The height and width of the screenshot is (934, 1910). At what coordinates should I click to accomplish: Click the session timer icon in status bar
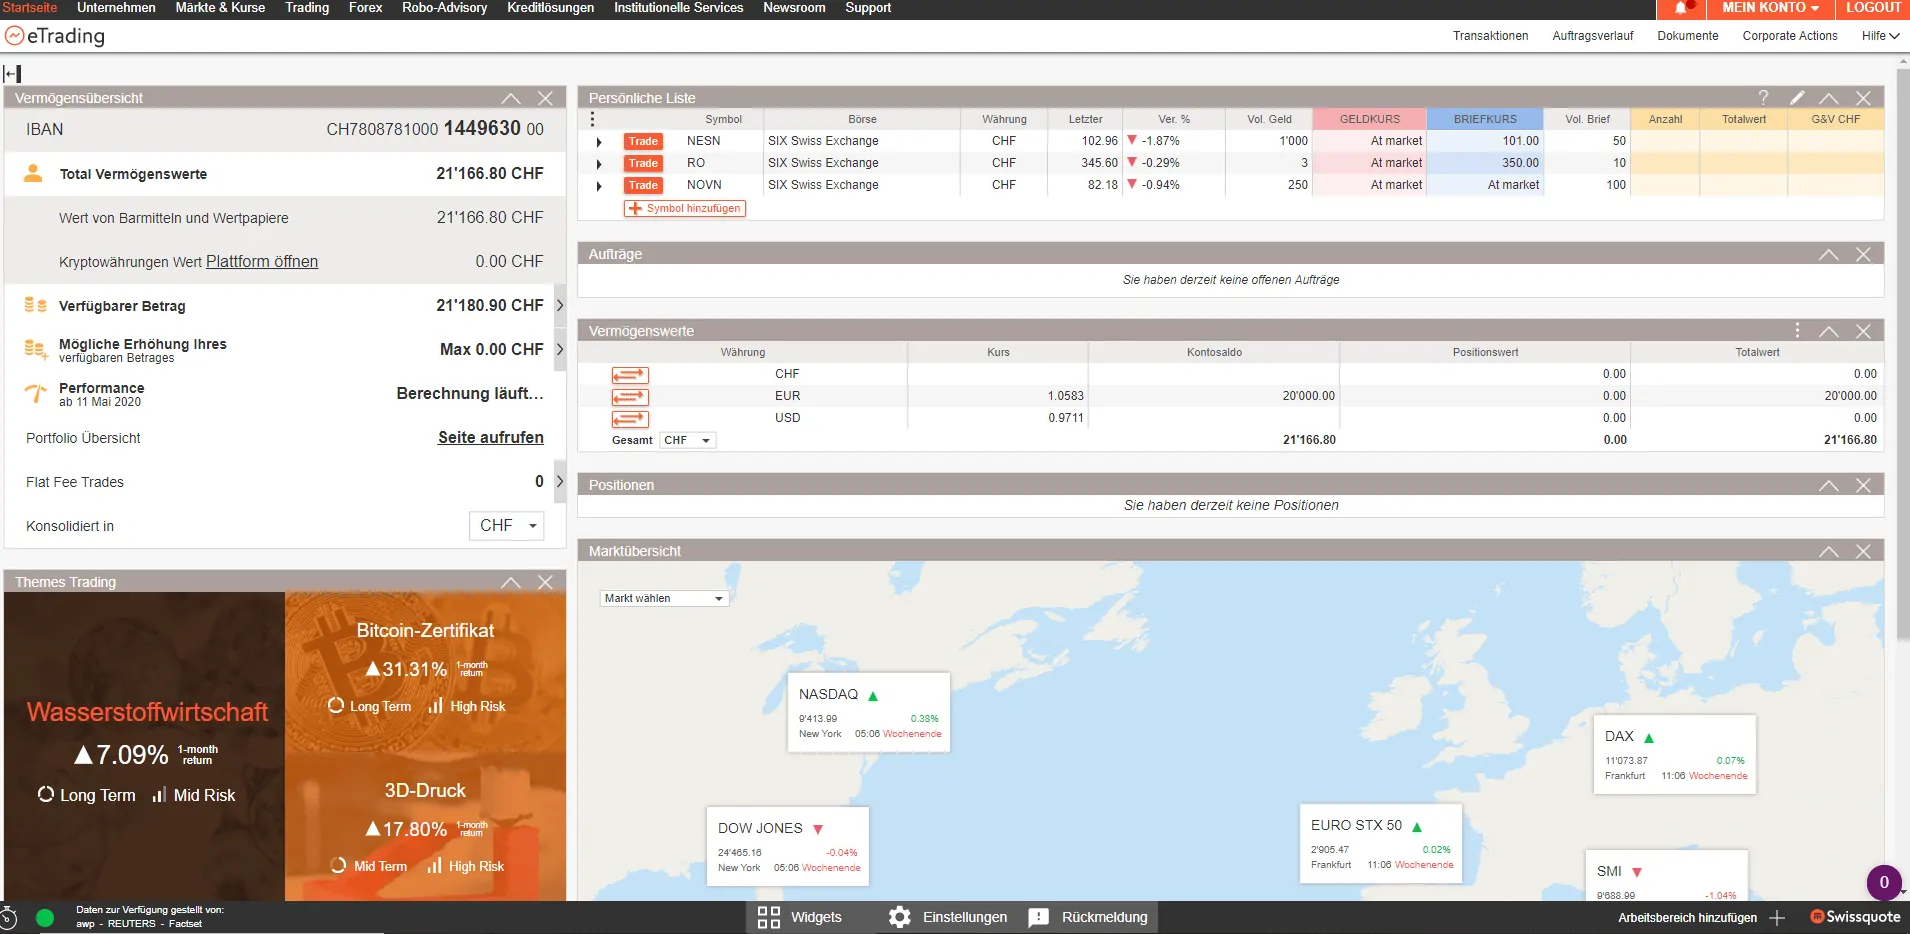pos(9,918)
